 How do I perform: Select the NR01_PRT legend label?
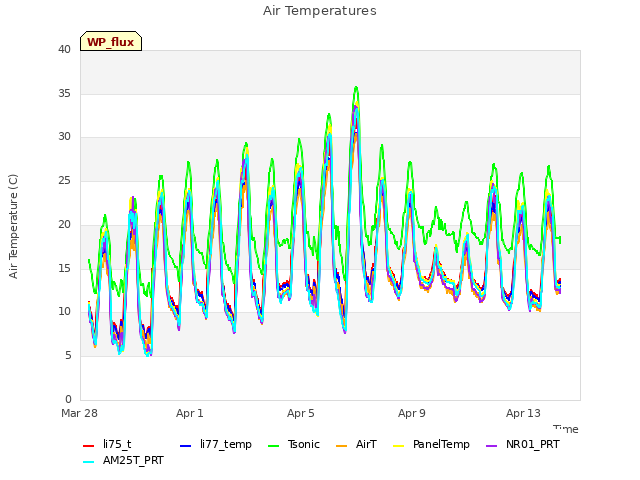click(533, 444)
